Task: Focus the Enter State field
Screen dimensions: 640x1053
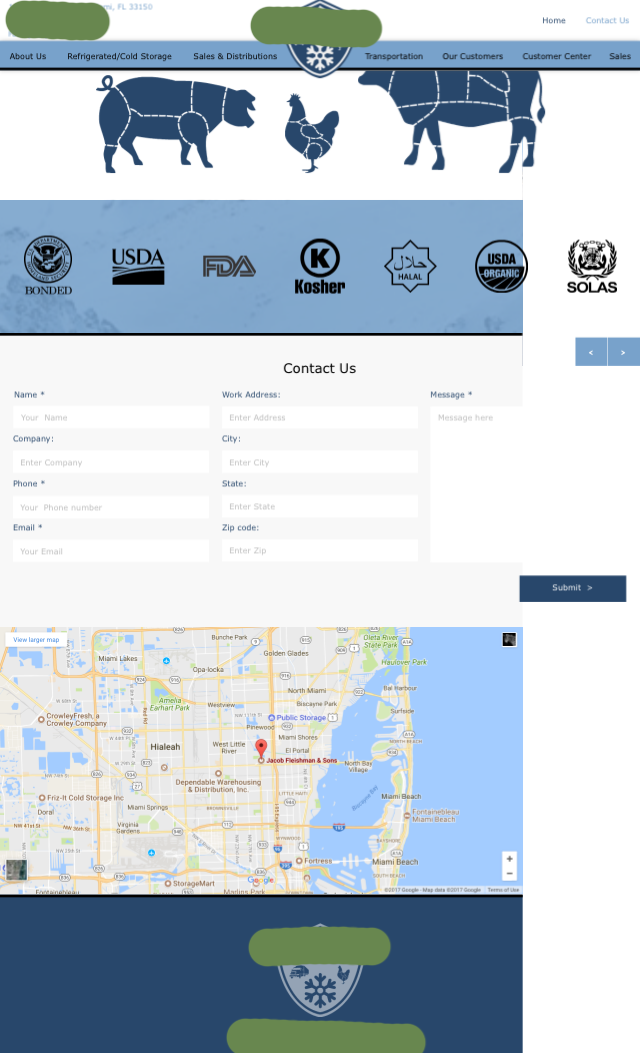Action: pyautogui.click(x=320, y=506)
